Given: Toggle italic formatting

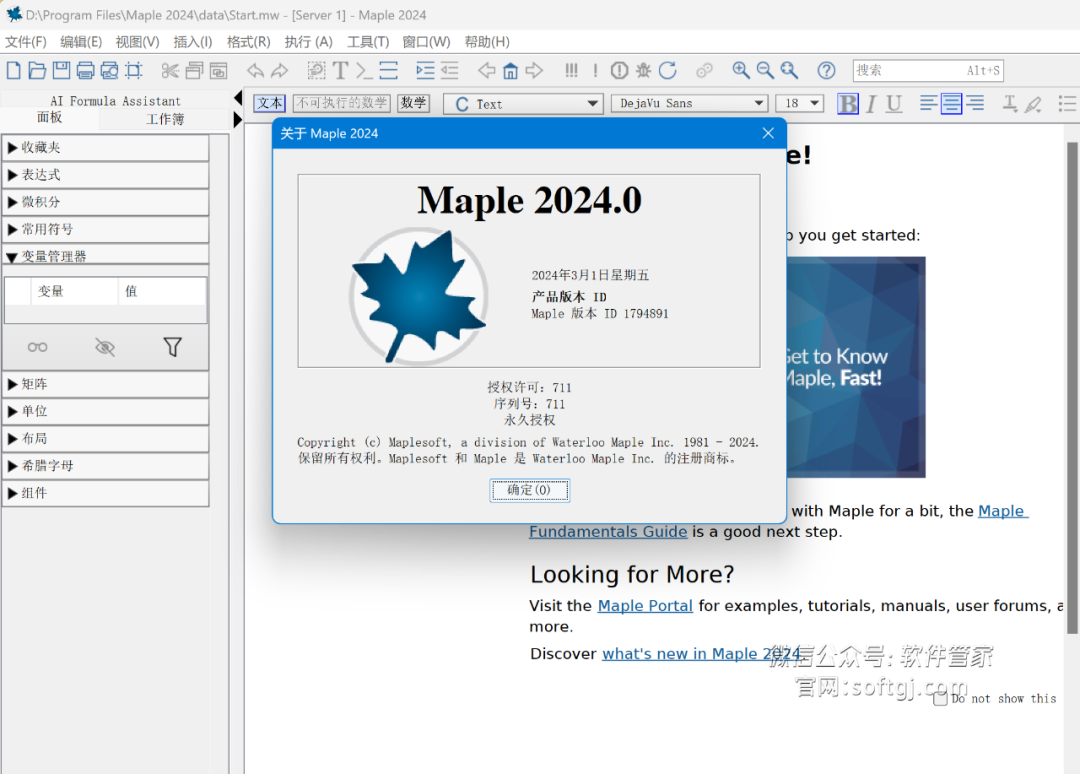Looking at the screenshot, I should tap(871, 104).
